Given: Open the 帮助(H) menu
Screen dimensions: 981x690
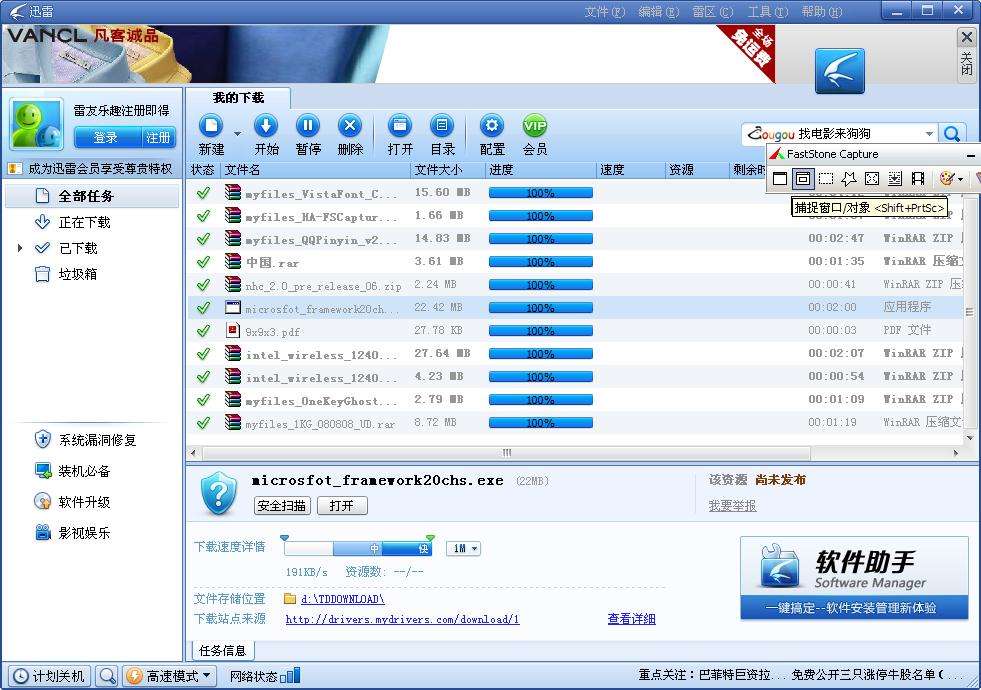Looking at the screenshot, I should (821, 11).
